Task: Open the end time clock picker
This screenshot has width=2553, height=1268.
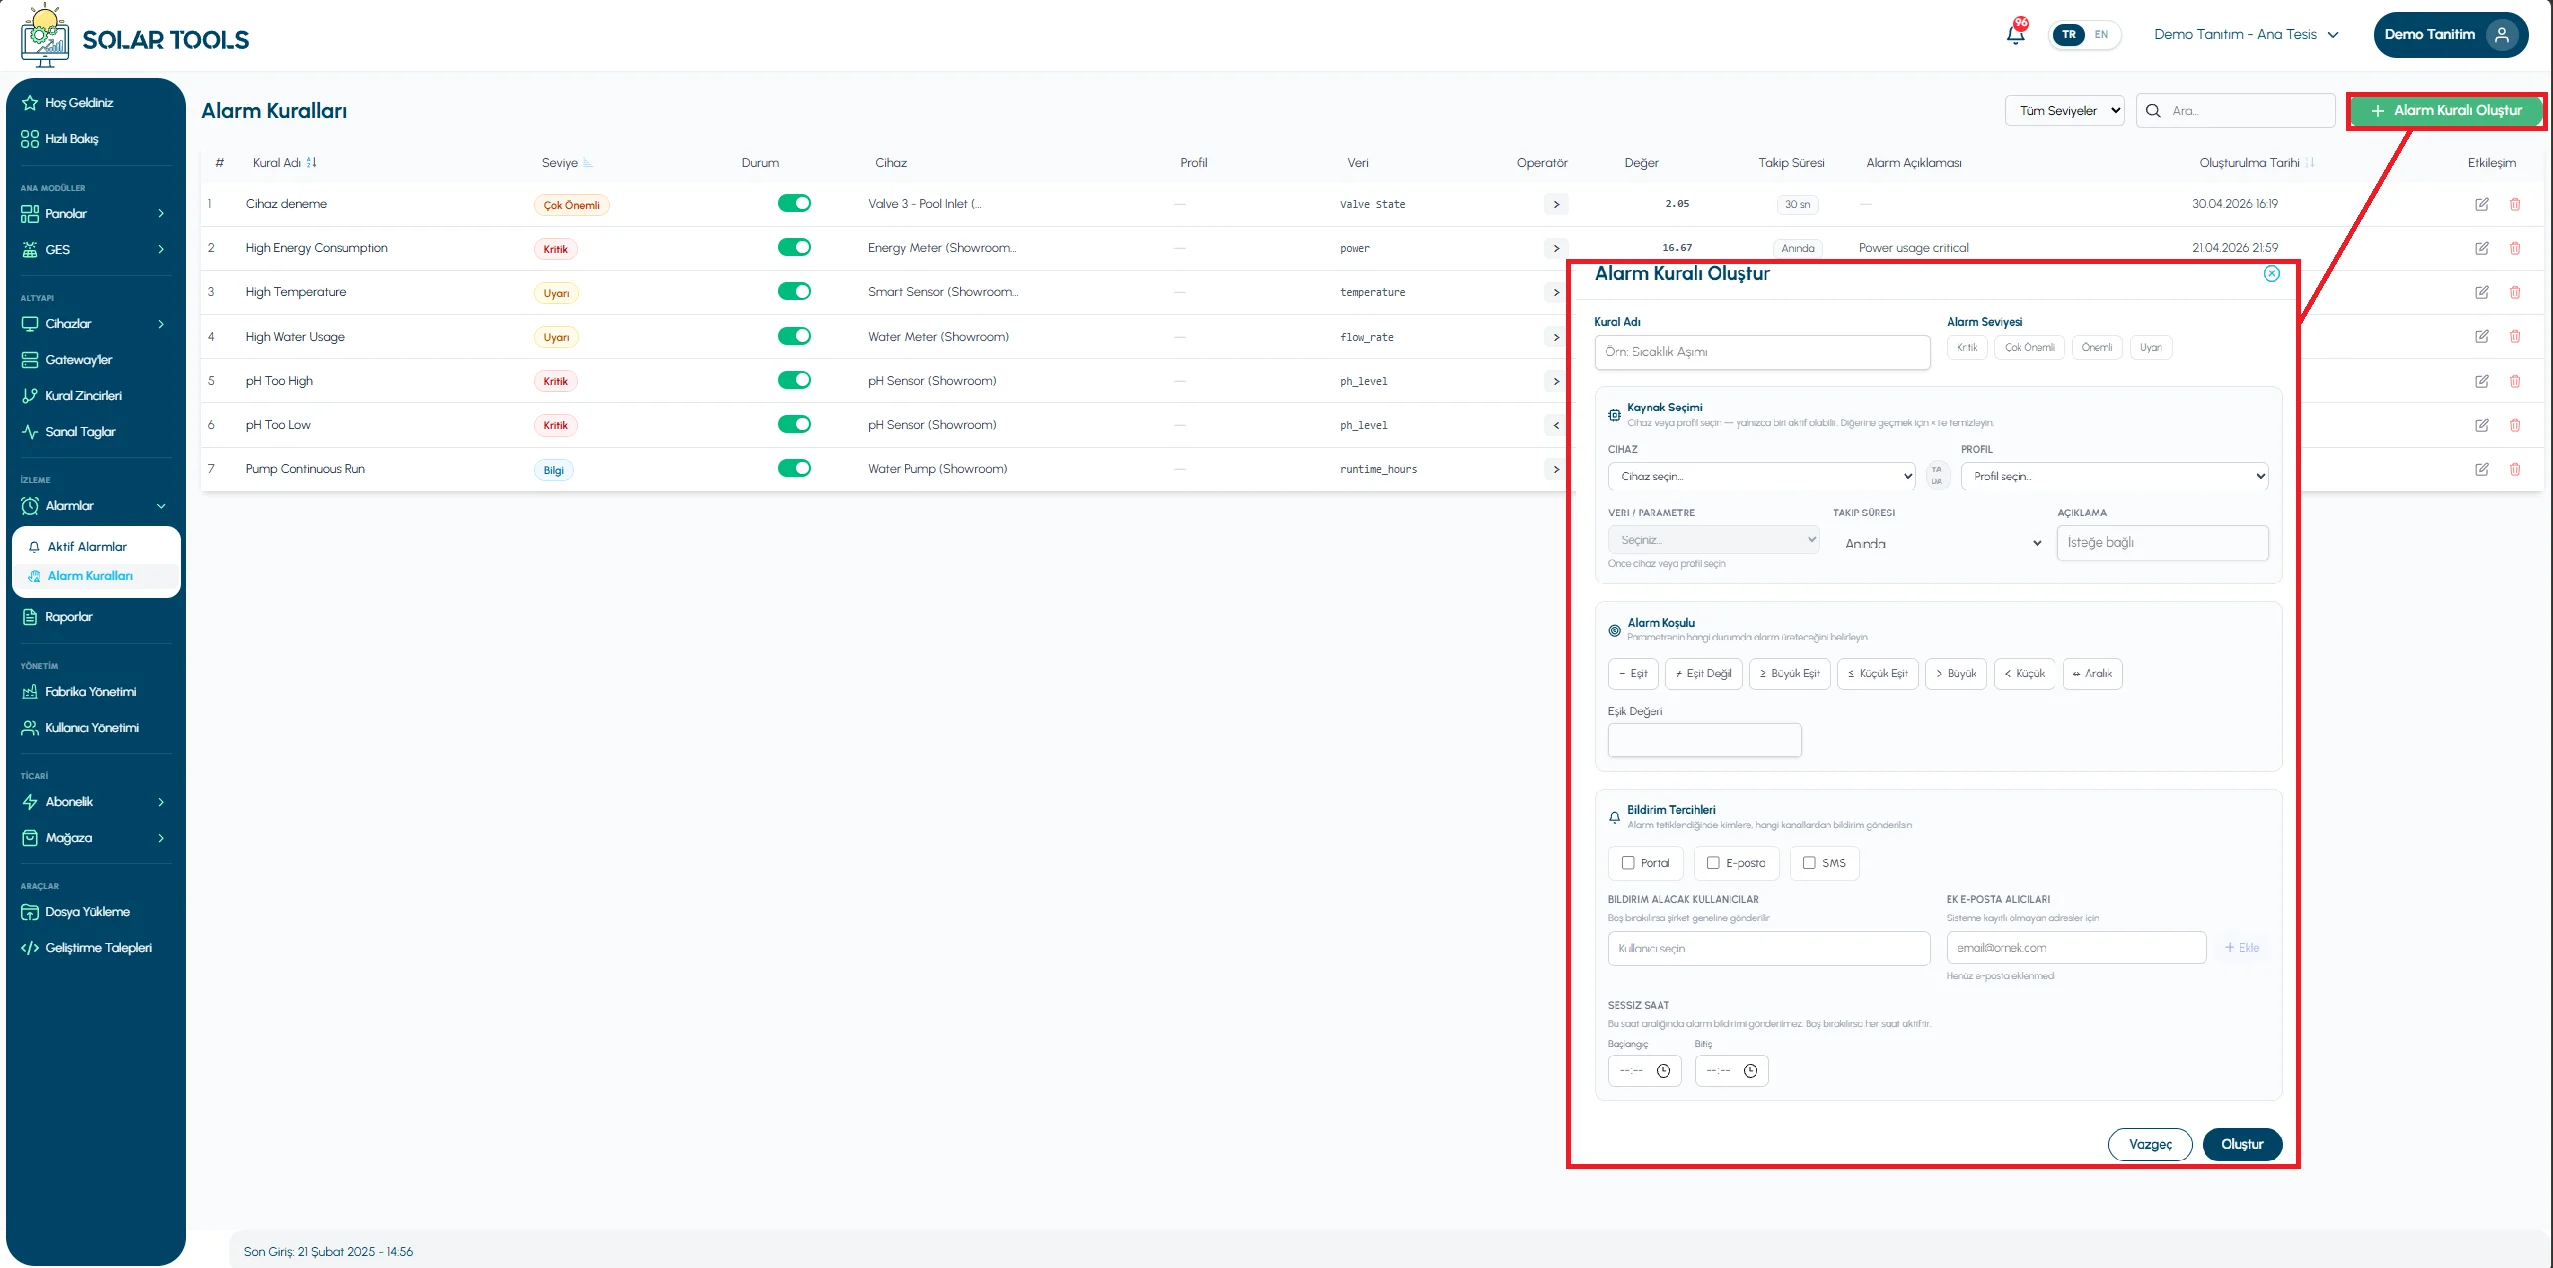Action: tap(1750, 1071)
